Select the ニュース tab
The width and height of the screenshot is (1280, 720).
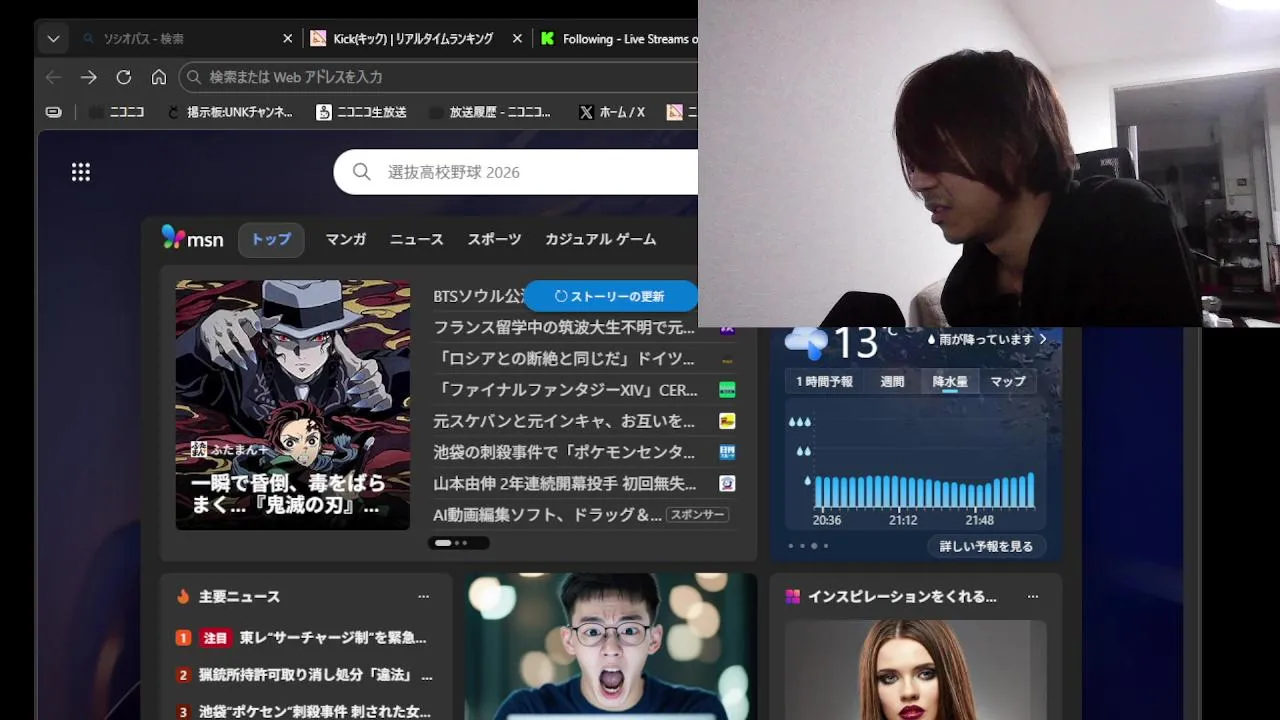click(x=417, y=240)
